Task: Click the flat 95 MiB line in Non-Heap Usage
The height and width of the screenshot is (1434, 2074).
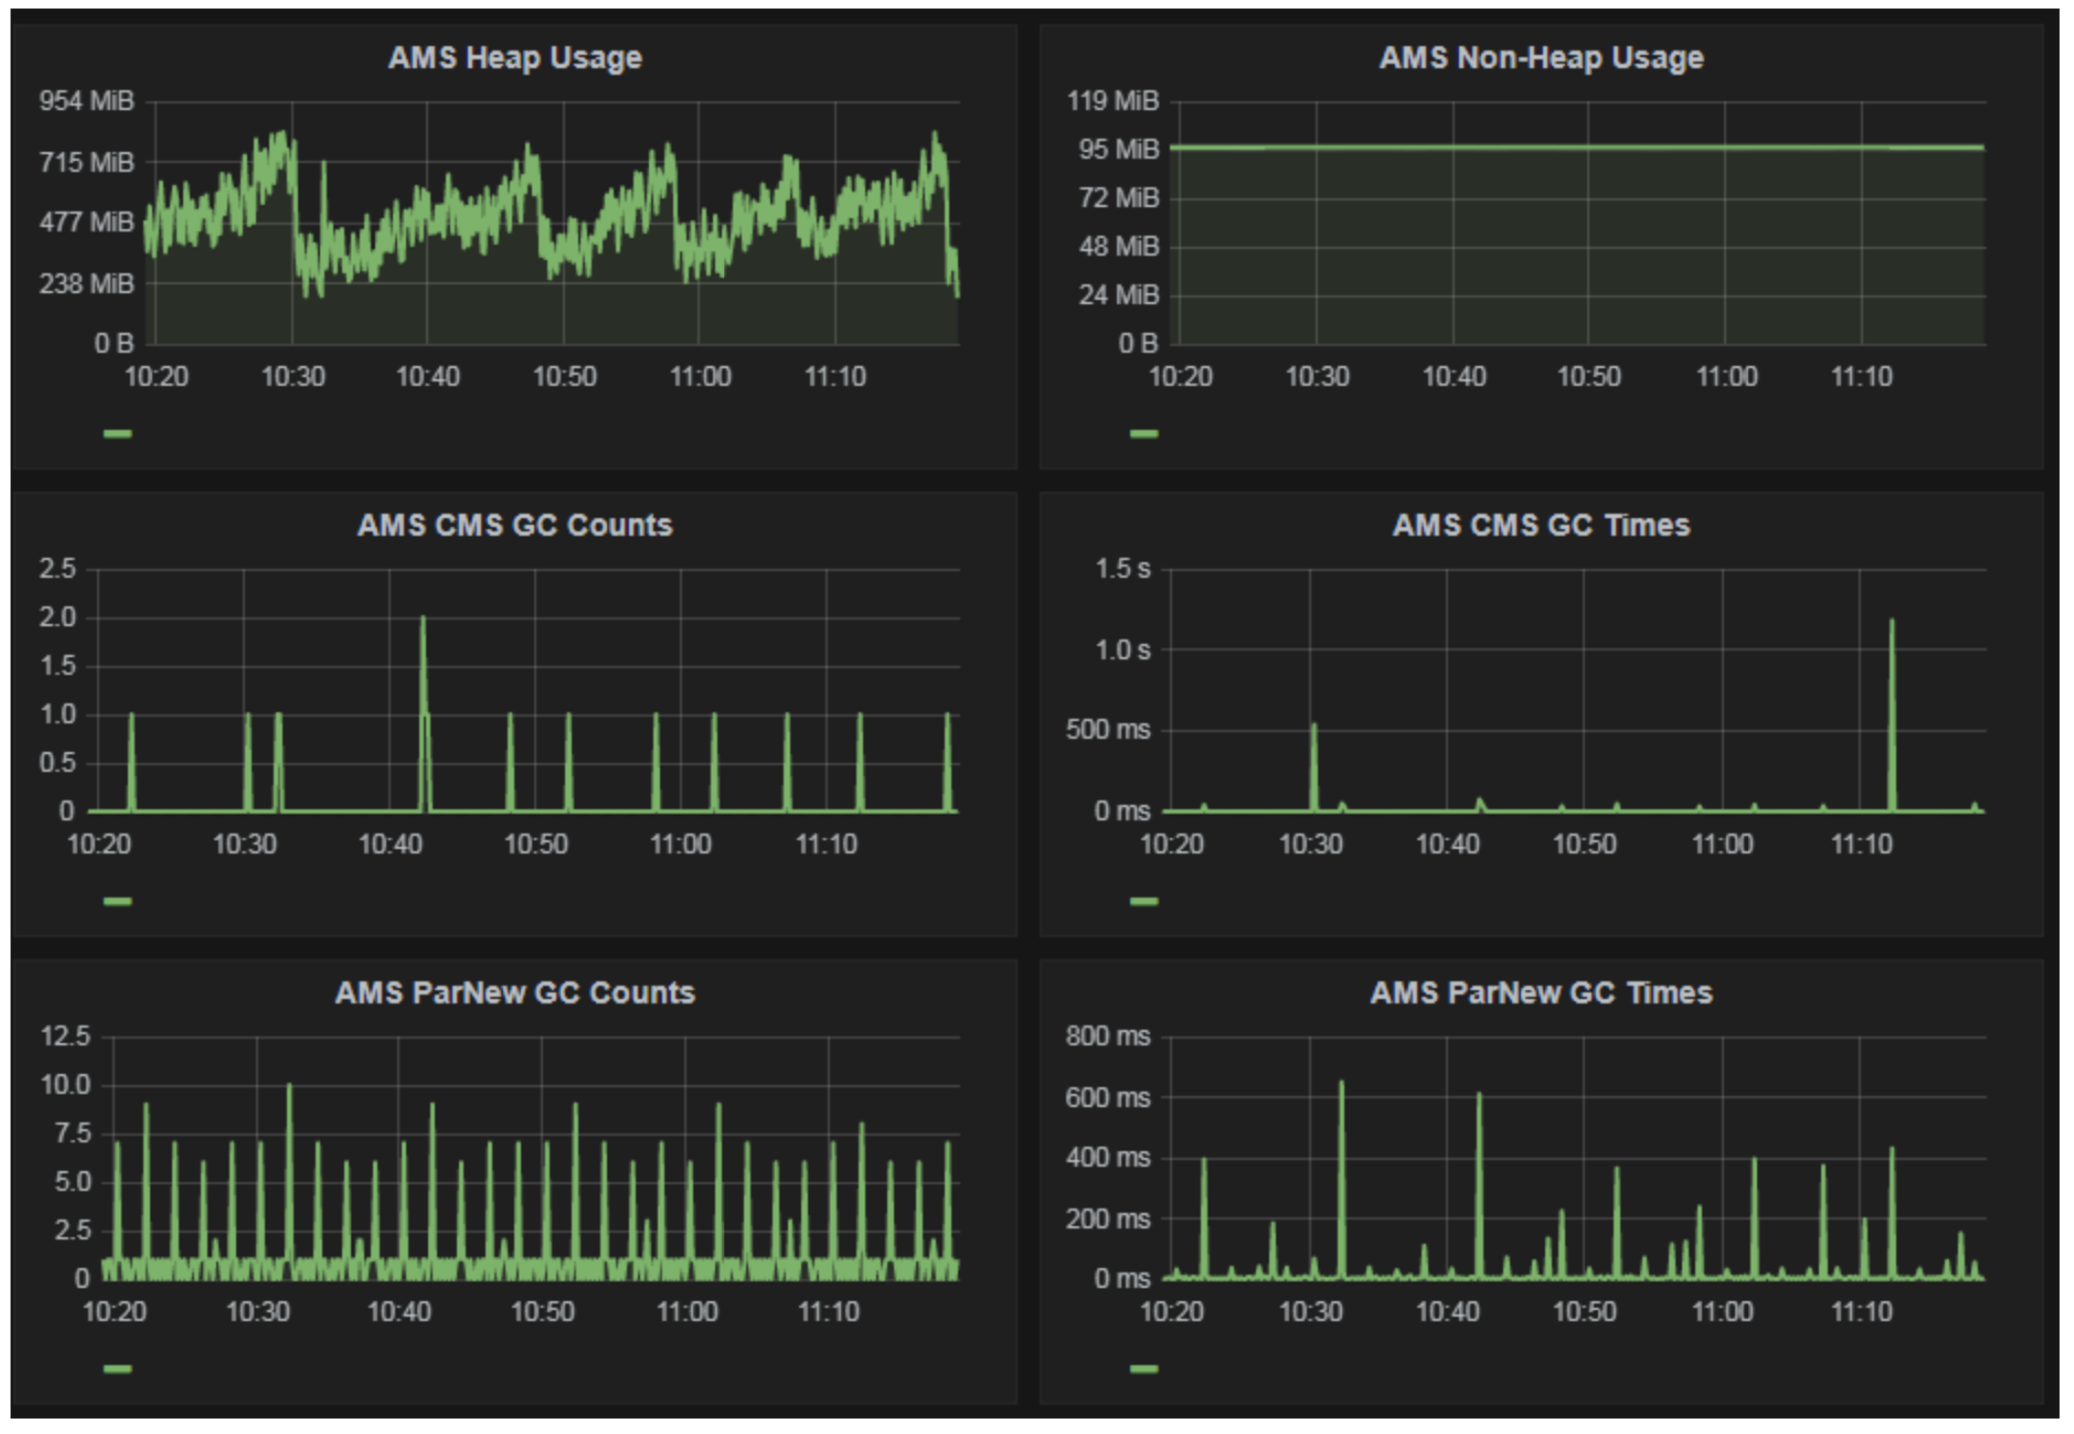Action: coord(1580,147)
